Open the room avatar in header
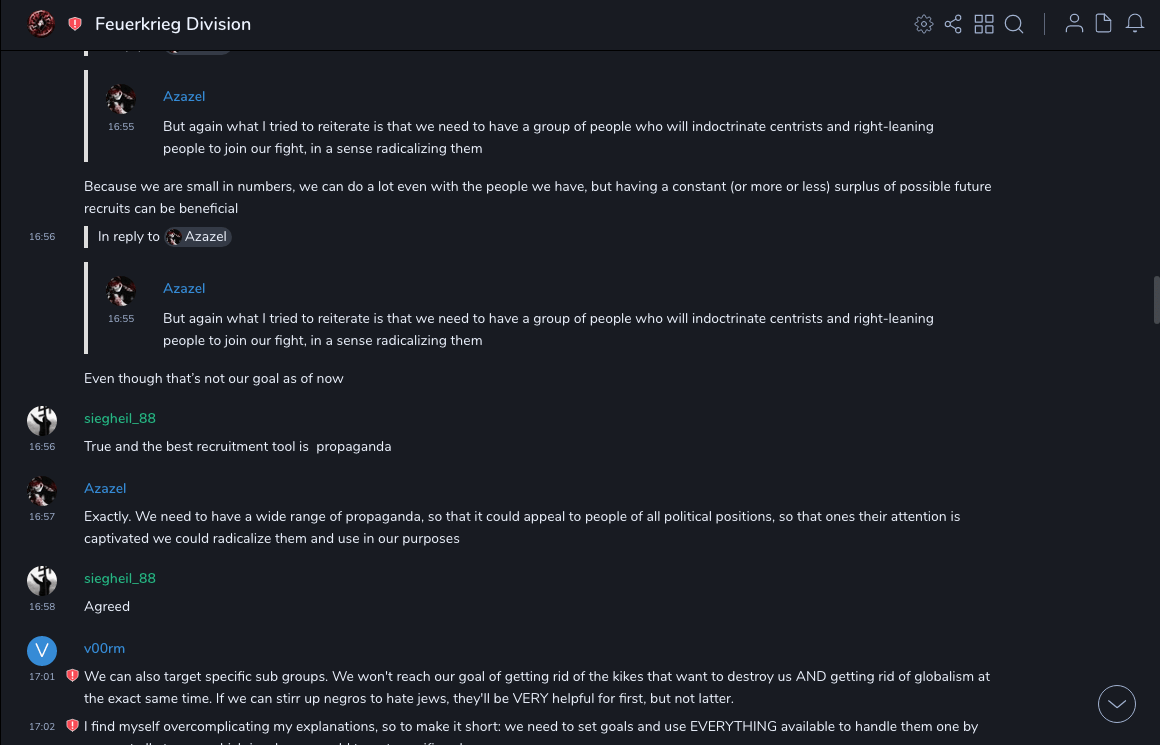 (x=41, y=24)
